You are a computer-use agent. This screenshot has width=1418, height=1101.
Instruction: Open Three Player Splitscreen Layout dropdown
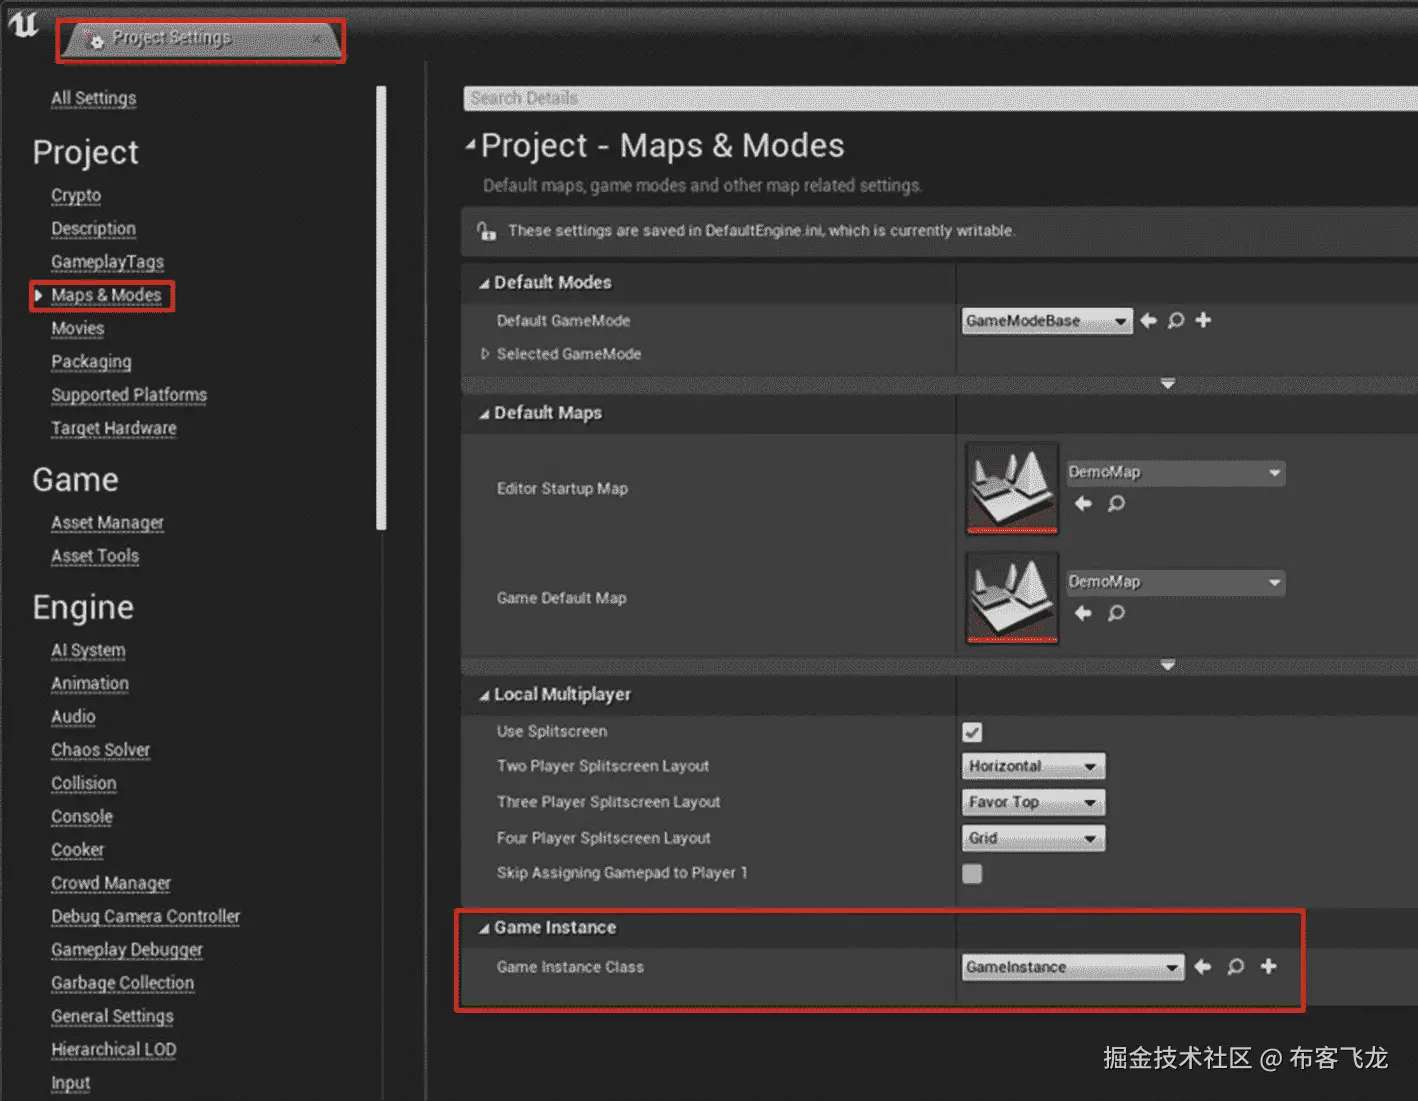[1033, 802]
